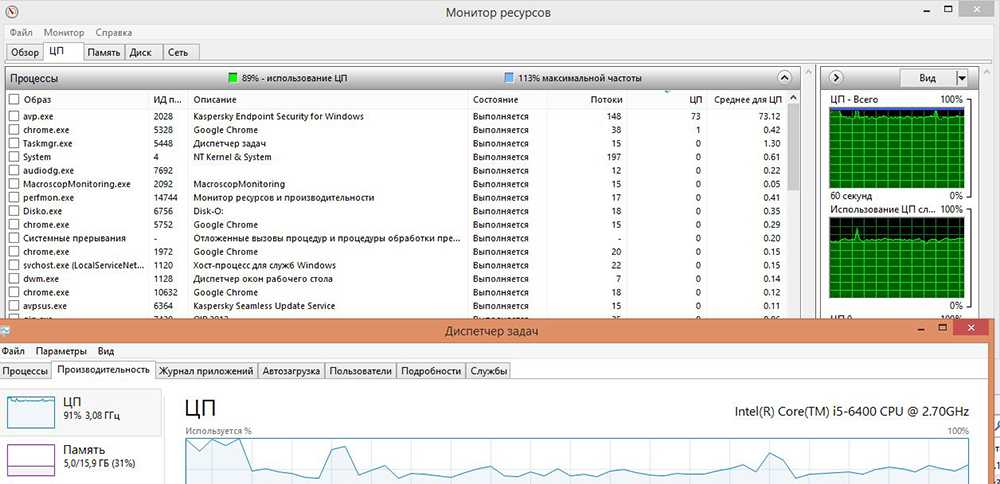Screen dimensions: 1000x484
Task: Click the blue maximum frequency indicator square
Action: coord(509,77)
